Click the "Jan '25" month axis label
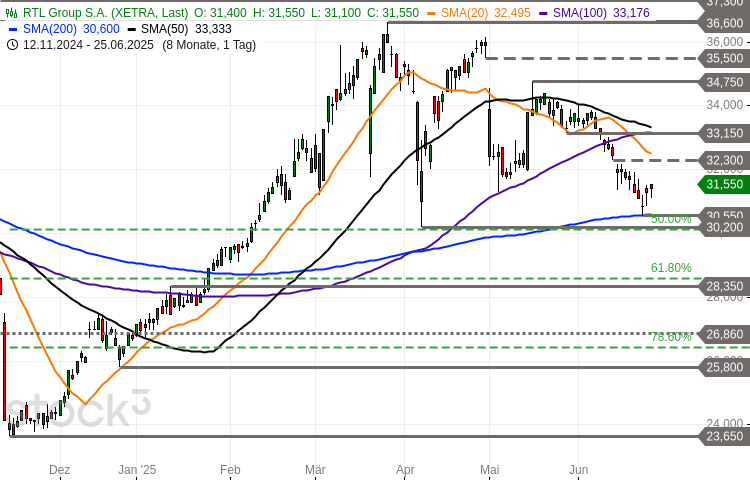Image resolution: width=750 pixels, height=480 pixels. tap(137, 469)
